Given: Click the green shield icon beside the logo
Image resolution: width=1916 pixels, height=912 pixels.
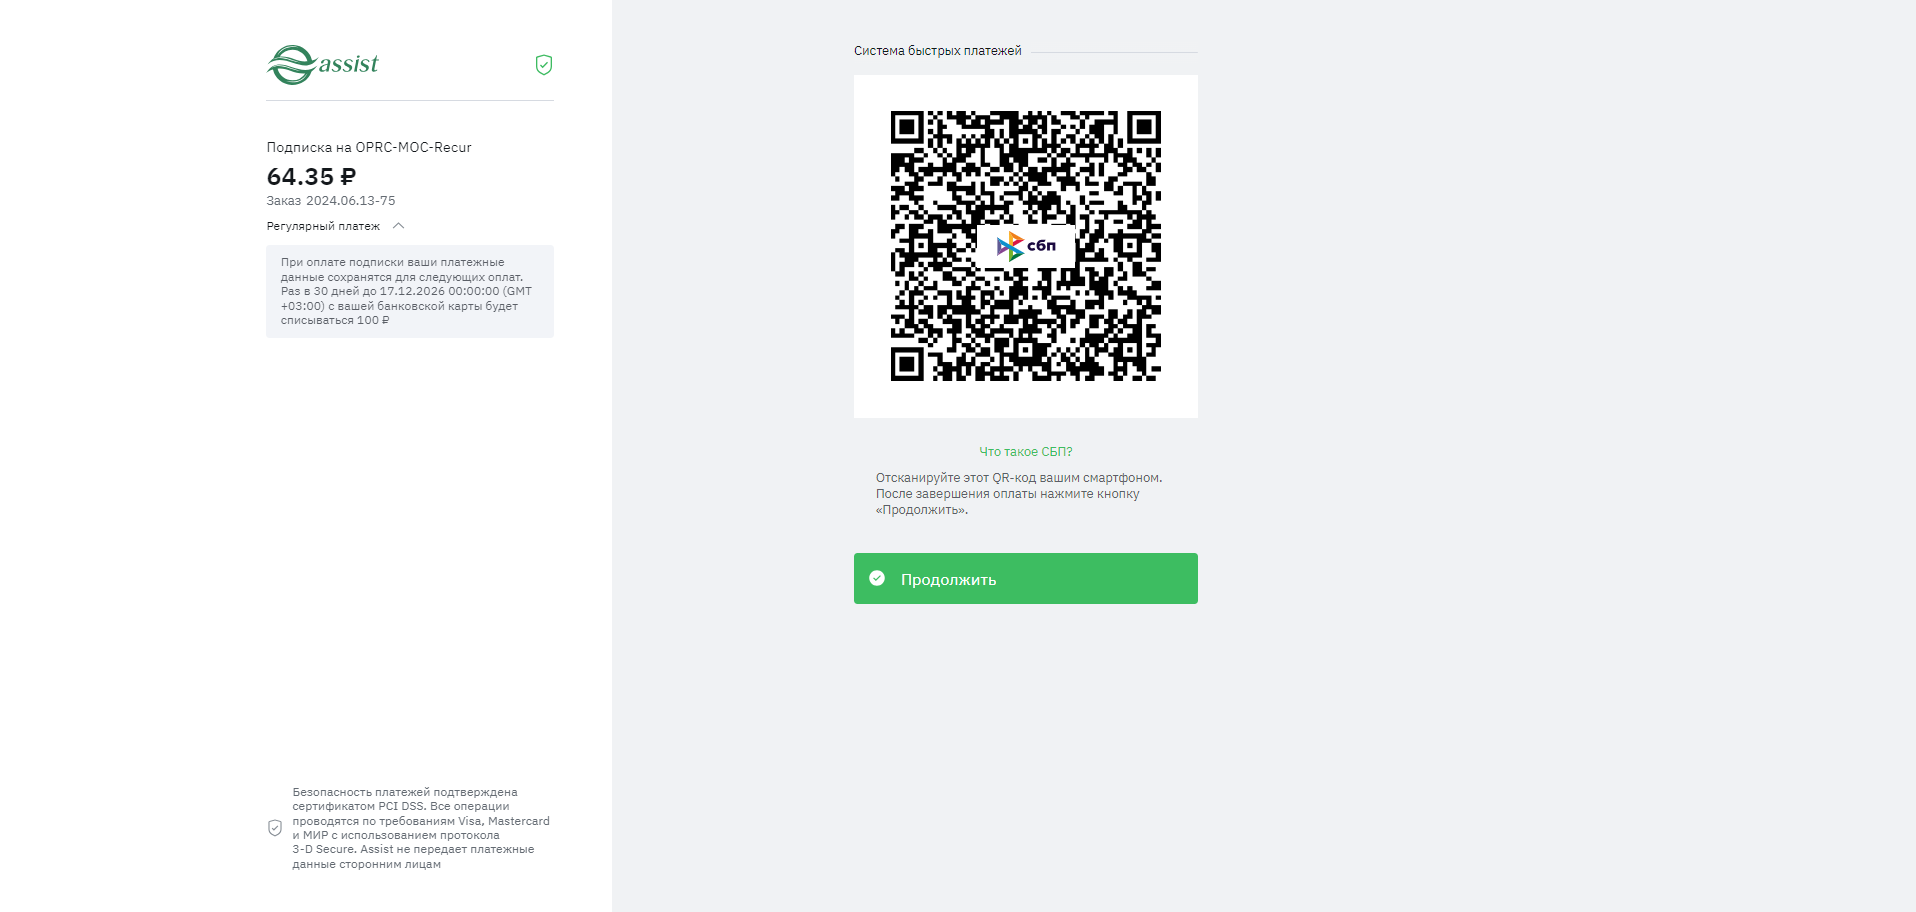Looking at the screenshot, I should tap(544, 65).
